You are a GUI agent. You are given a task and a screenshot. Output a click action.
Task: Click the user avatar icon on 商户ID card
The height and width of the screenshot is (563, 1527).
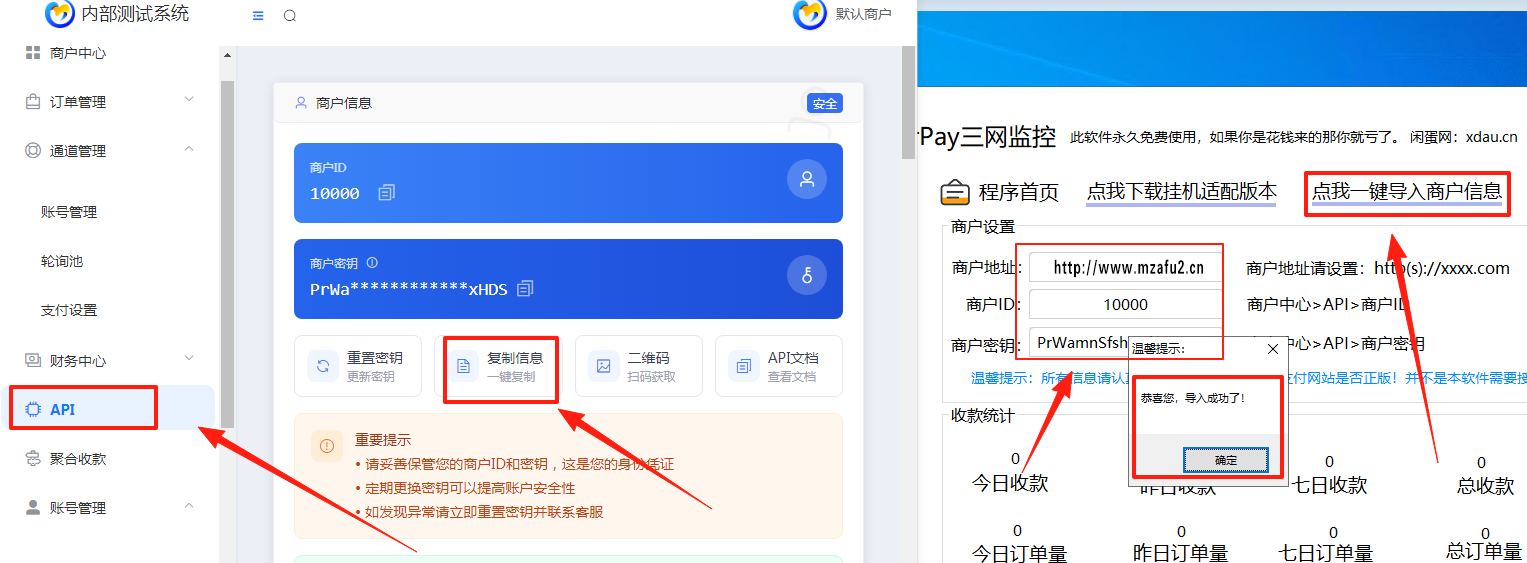tap(807, 180)
